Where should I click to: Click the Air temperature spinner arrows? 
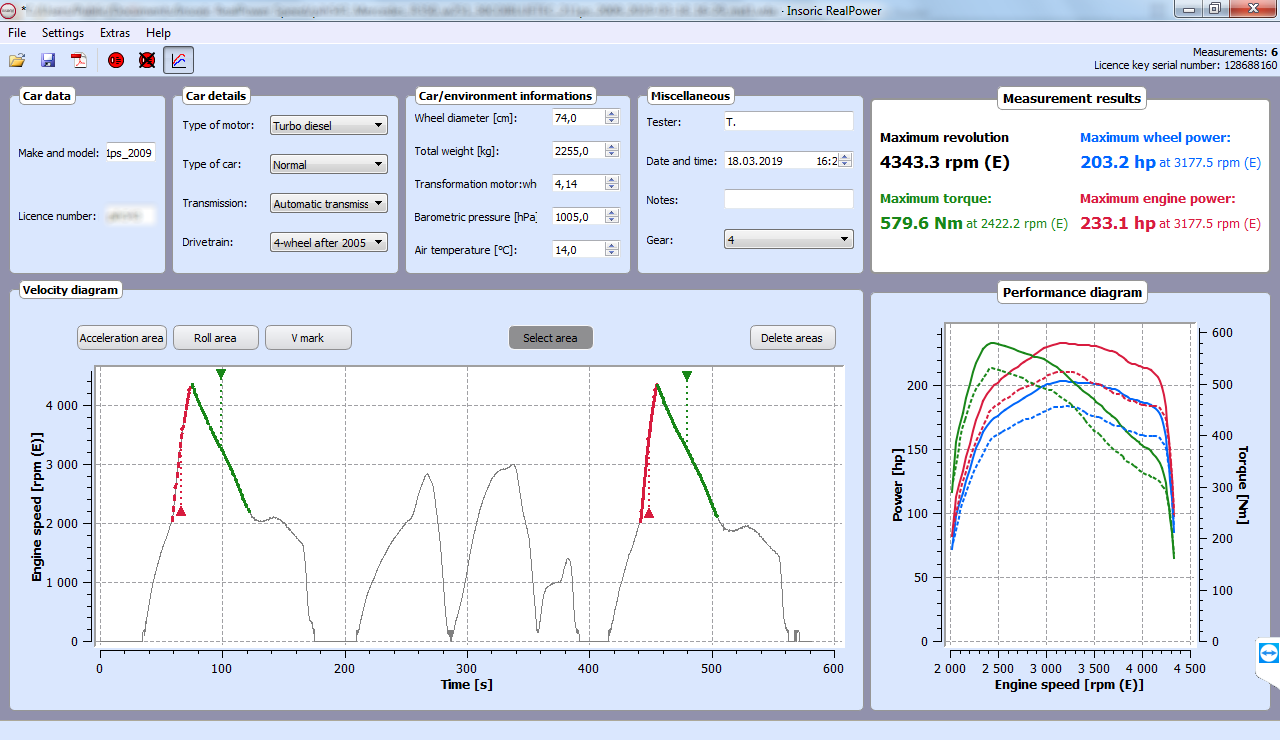coord(612,250)
